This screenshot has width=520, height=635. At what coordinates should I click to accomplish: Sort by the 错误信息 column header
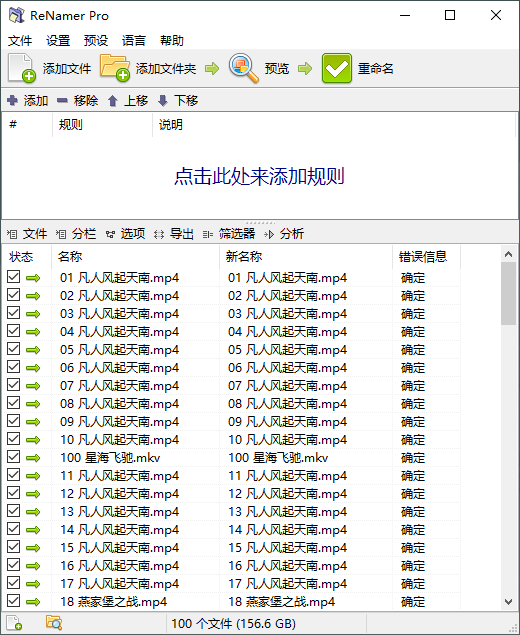(426, 257)
